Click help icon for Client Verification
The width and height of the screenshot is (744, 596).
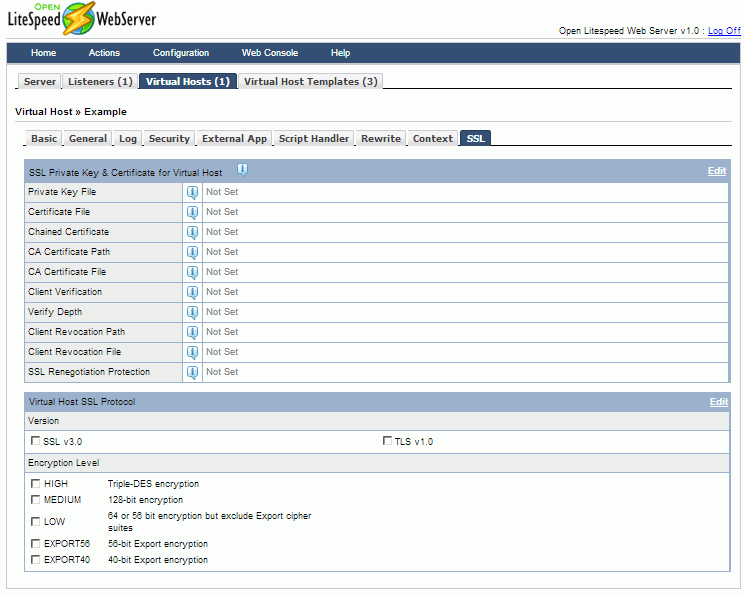(192, 292)
